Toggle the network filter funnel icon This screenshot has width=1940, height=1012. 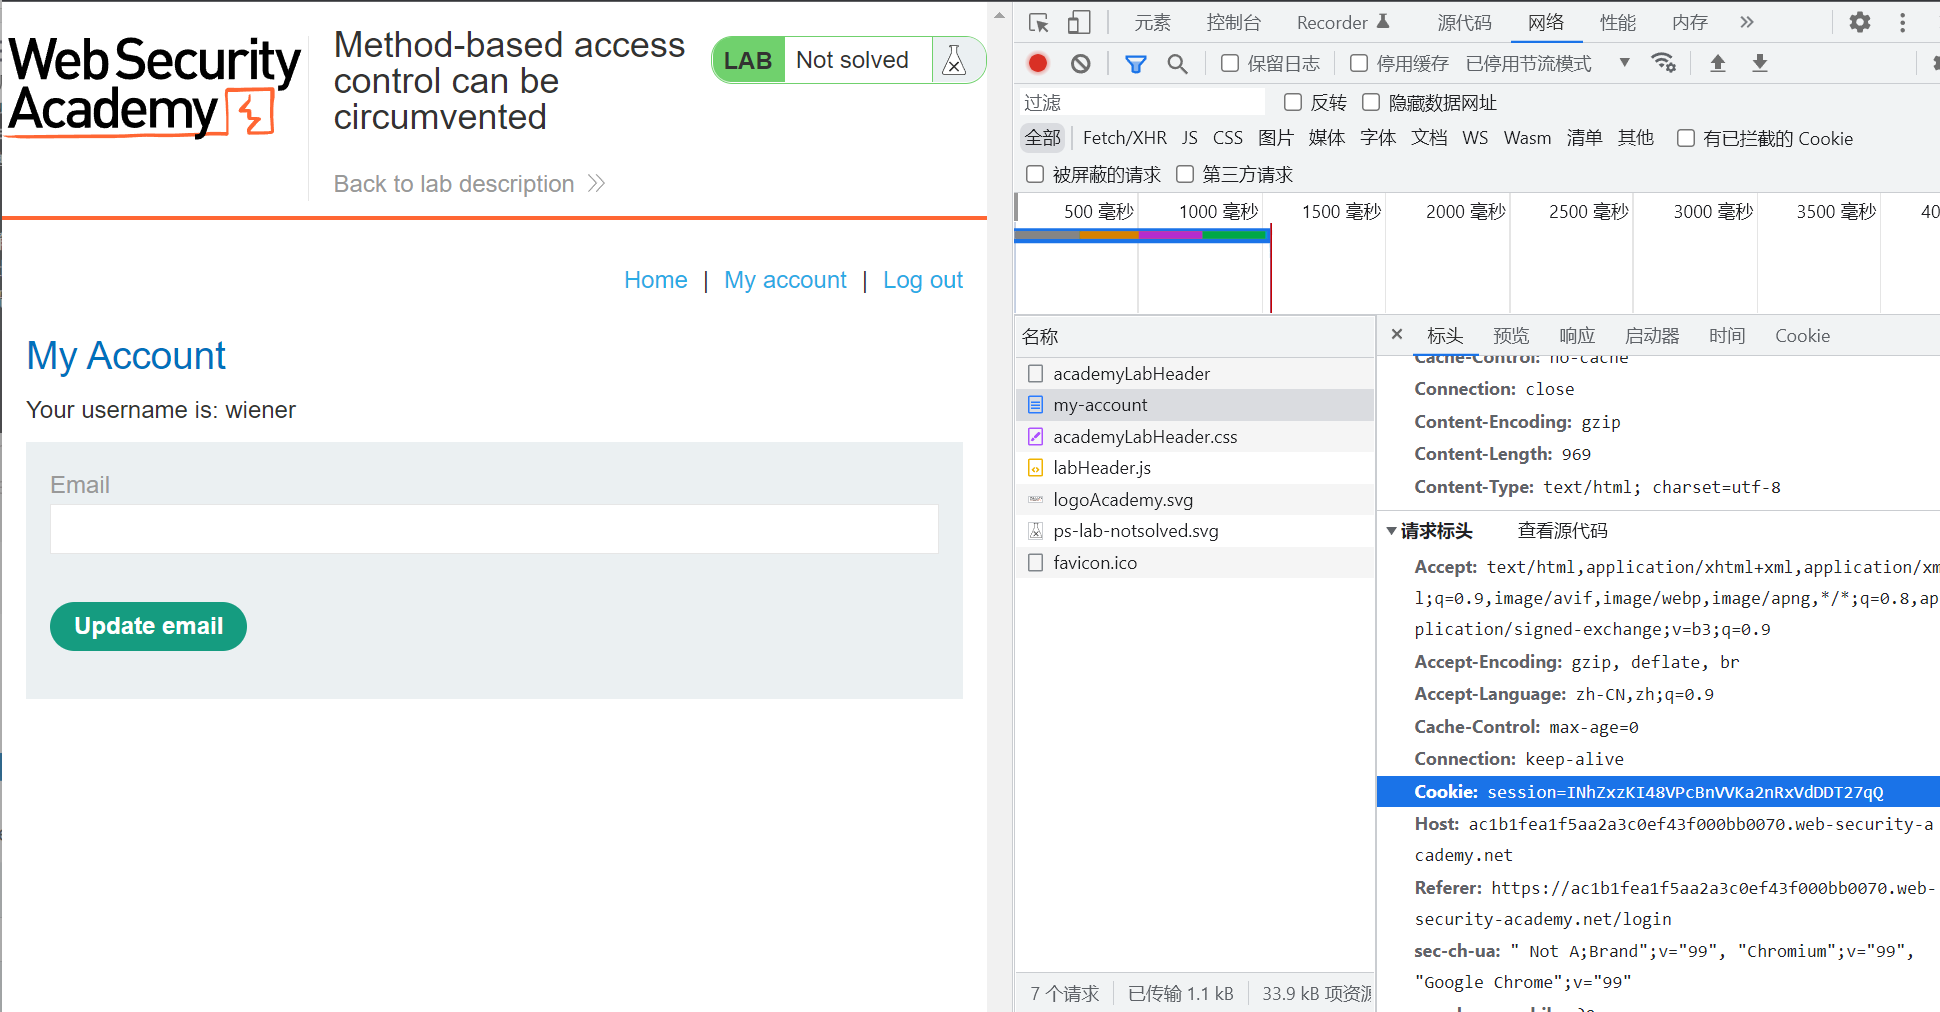click(x=1135, y=64)
